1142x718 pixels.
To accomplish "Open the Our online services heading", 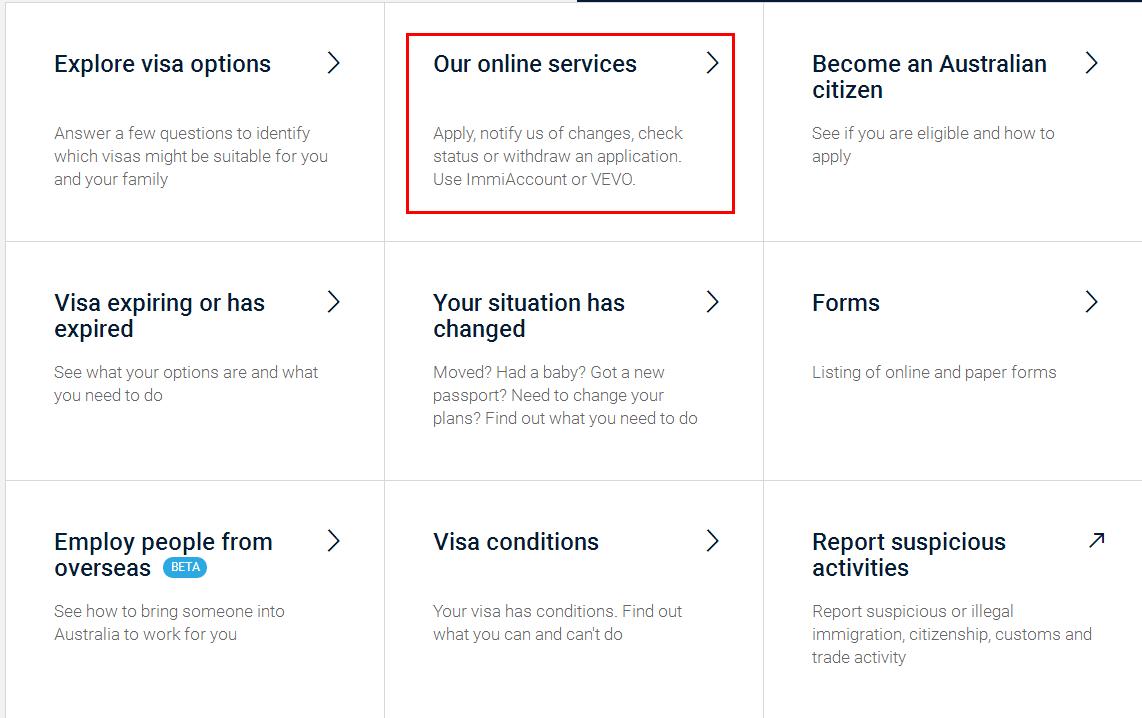I will pos(534,64).
